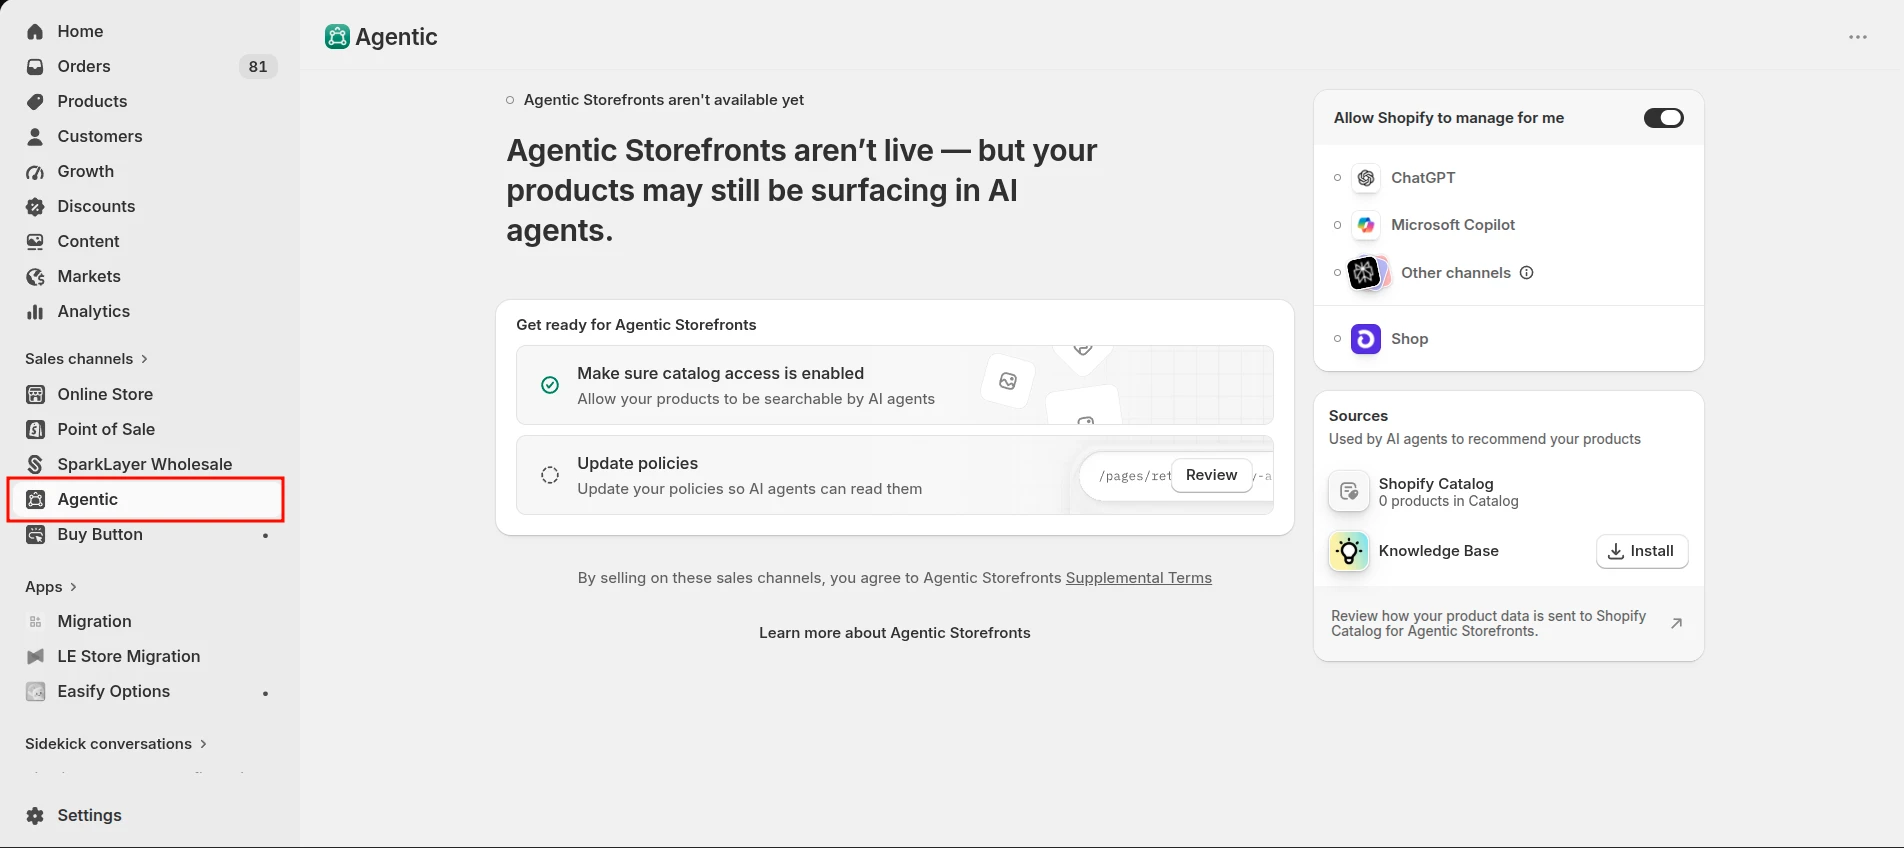
Task: Select the ChatGPT channel label
Action: pyautogui.click(x=1423, y=178)
